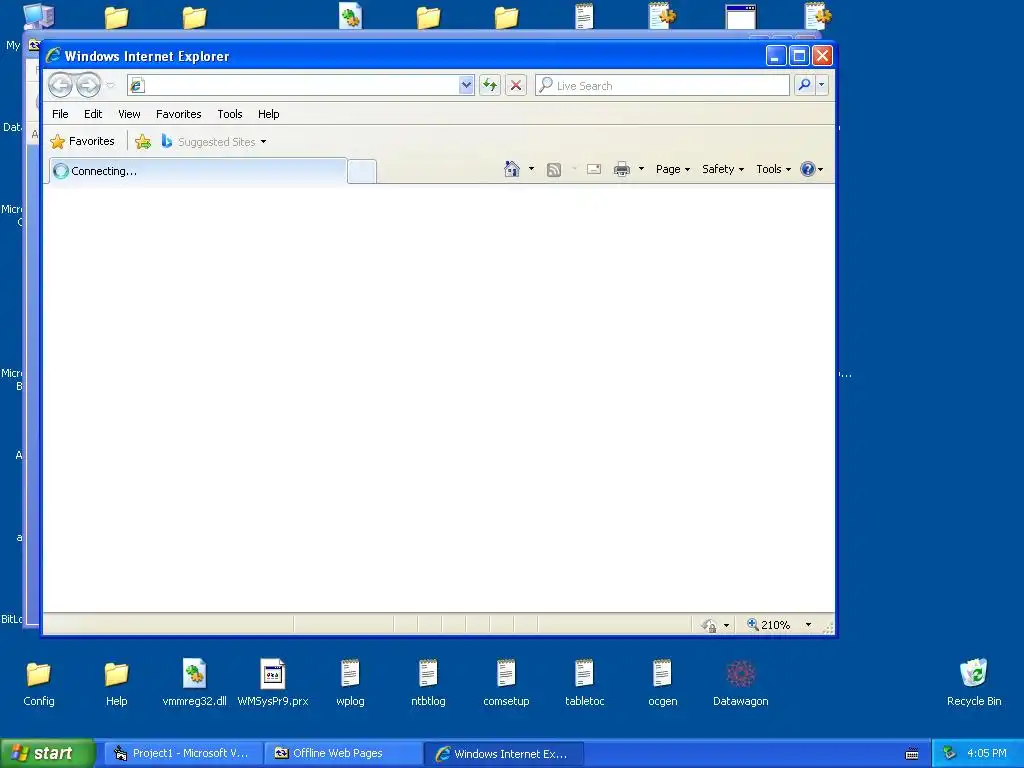The width and height of the screenshot is (1024, 768).
Task: Open the search provider options dropdown
Action: point(822,85)
